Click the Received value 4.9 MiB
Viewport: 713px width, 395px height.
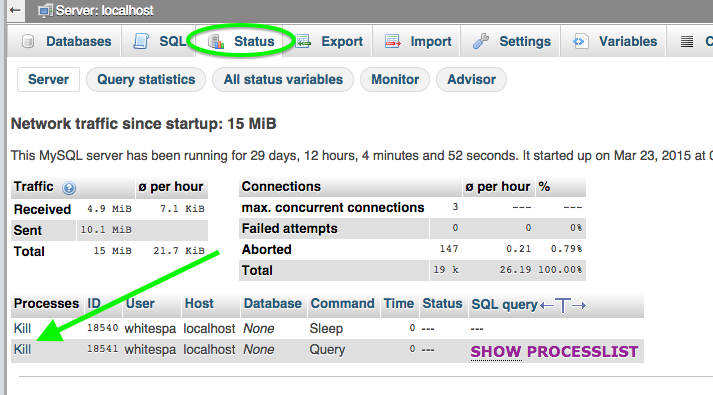point(109,209)
